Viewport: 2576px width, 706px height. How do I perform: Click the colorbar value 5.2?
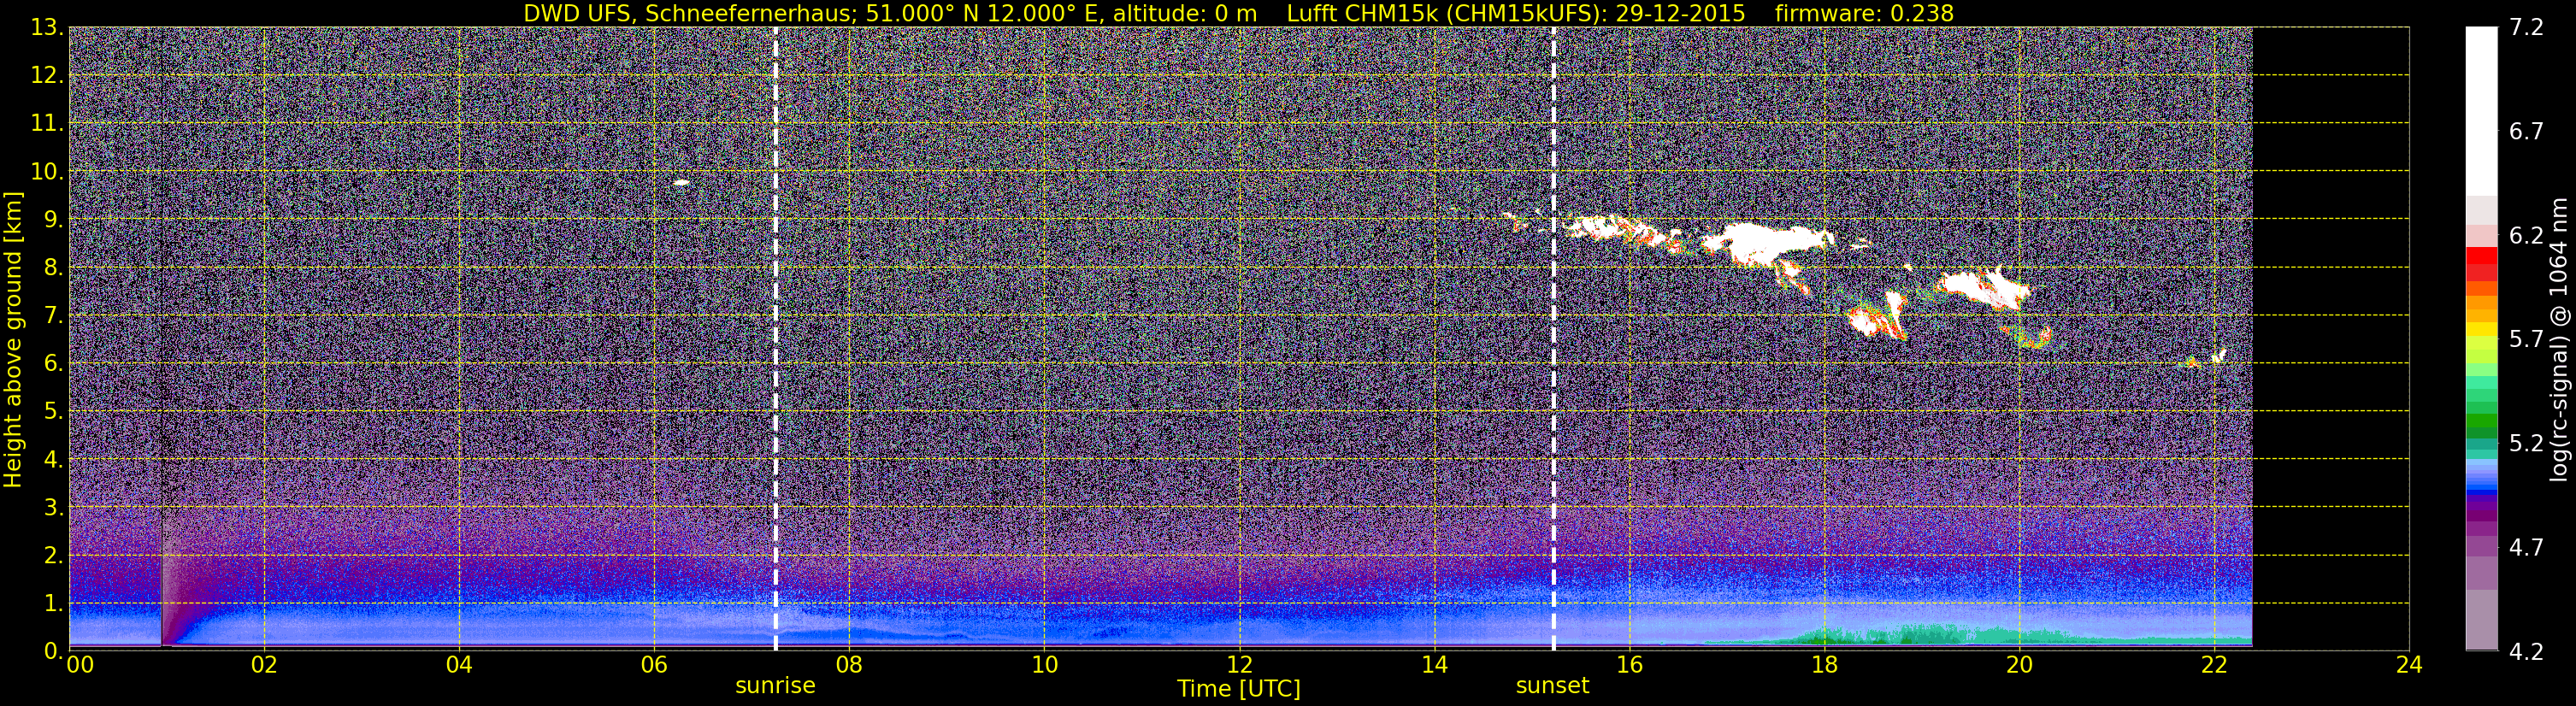(x=2526, y=443)
